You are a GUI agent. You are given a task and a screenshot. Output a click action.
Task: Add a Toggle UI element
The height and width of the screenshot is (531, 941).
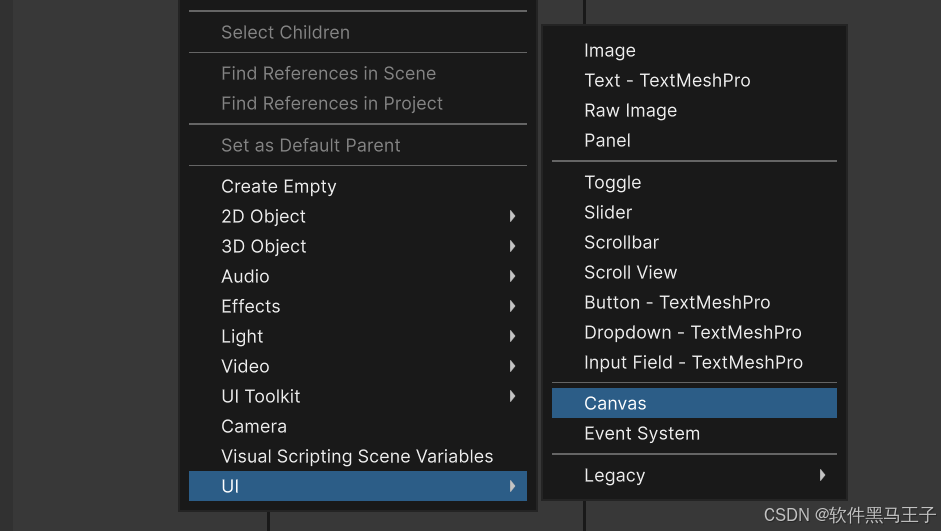click(x=612, y=182)
